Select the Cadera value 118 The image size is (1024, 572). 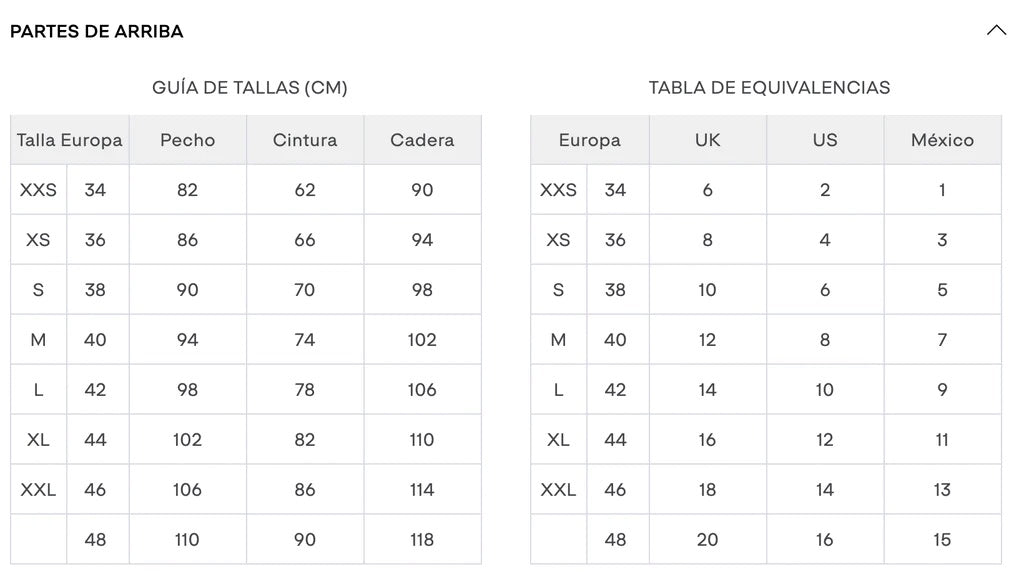(422, 540)
